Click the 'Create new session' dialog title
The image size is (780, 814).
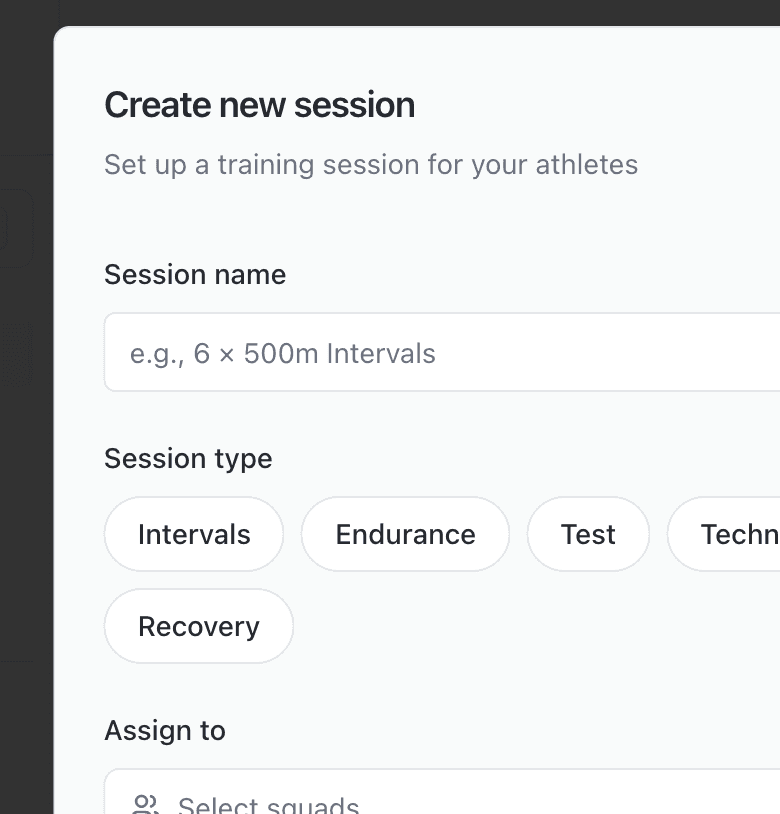coord(259,105)
